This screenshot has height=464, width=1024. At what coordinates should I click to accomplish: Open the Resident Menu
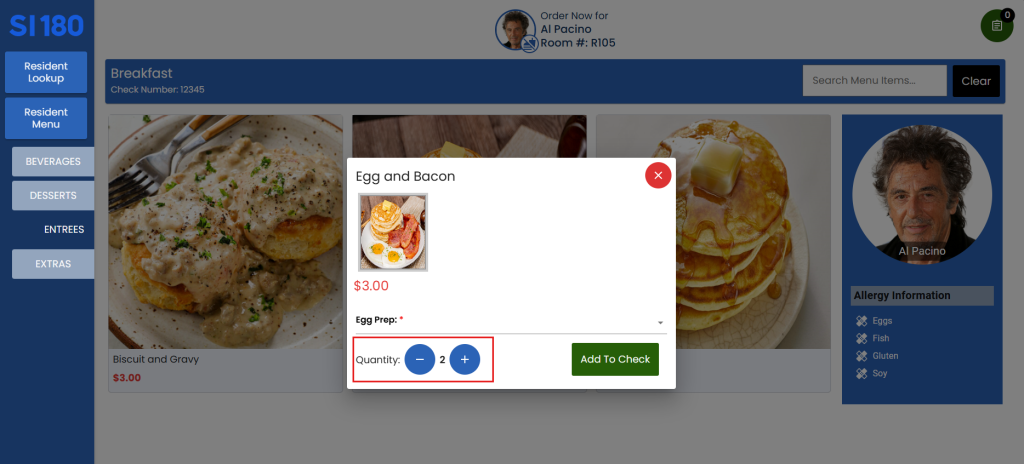click(x=46, y=118)
